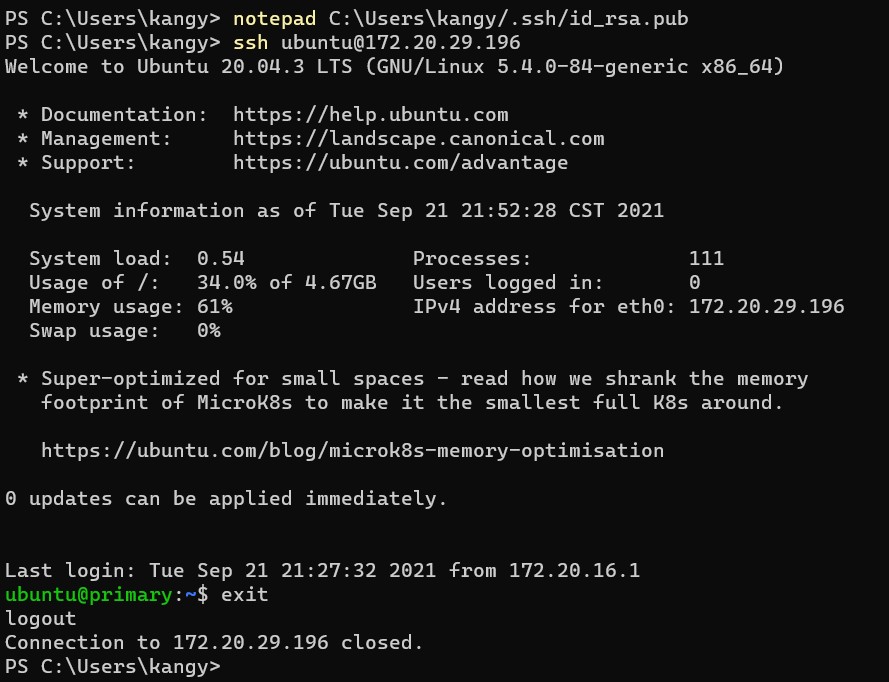This screenshot has height=682, width=889.
Task: Click the Welcome to Ubuntu 20.04.3 line
Action: tap(395, 67)
